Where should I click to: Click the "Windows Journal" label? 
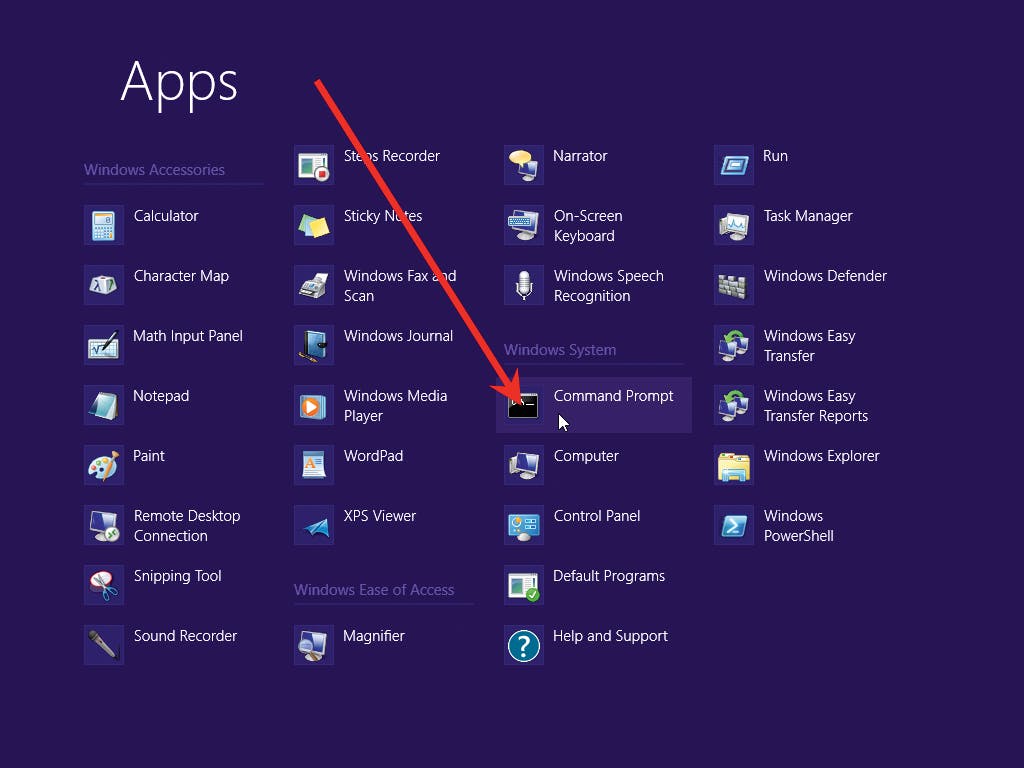[x=398, y=336]
